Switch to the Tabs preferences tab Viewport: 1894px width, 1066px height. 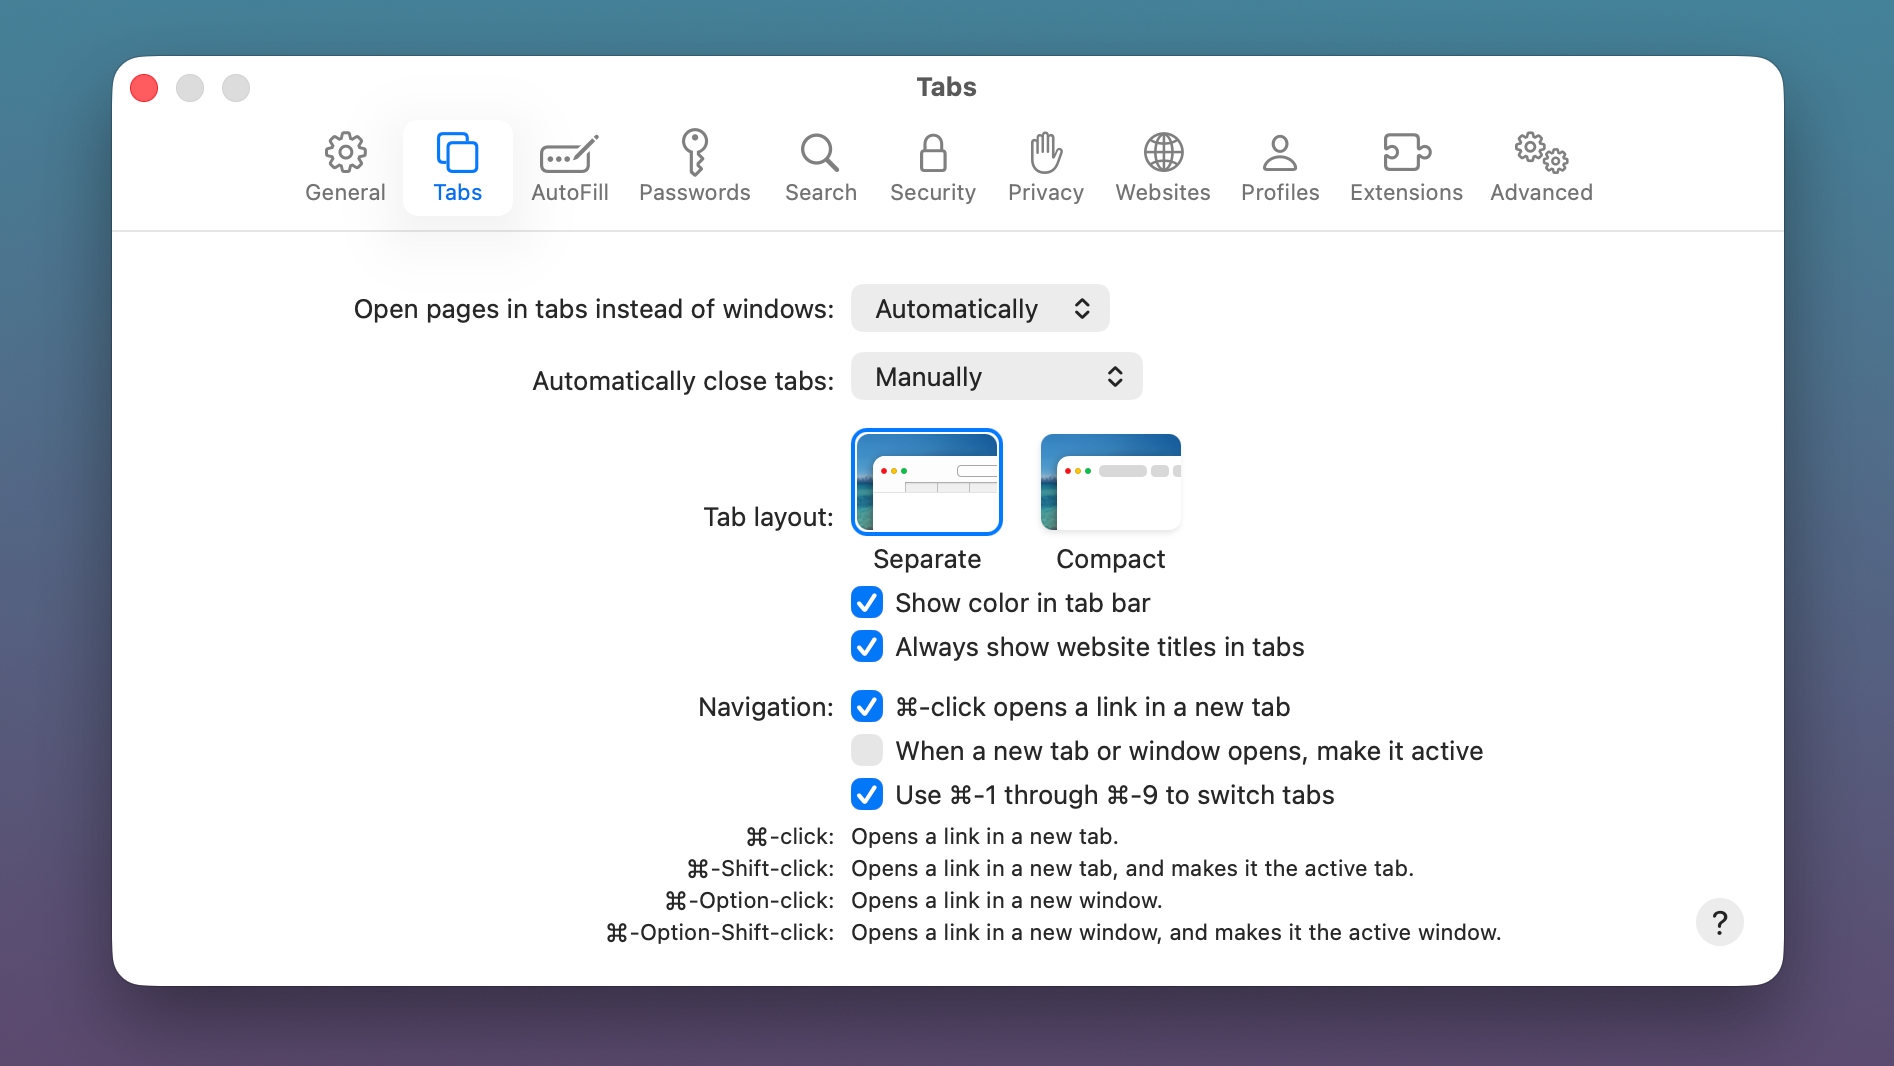point(457,166)
